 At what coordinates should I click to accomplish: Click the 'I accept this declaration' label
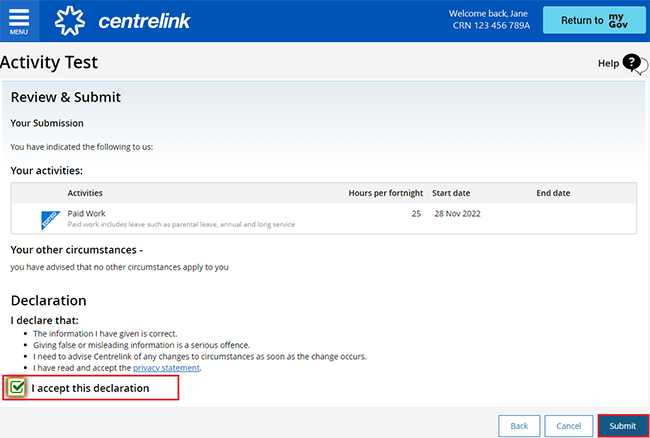(x=90, y=388)
